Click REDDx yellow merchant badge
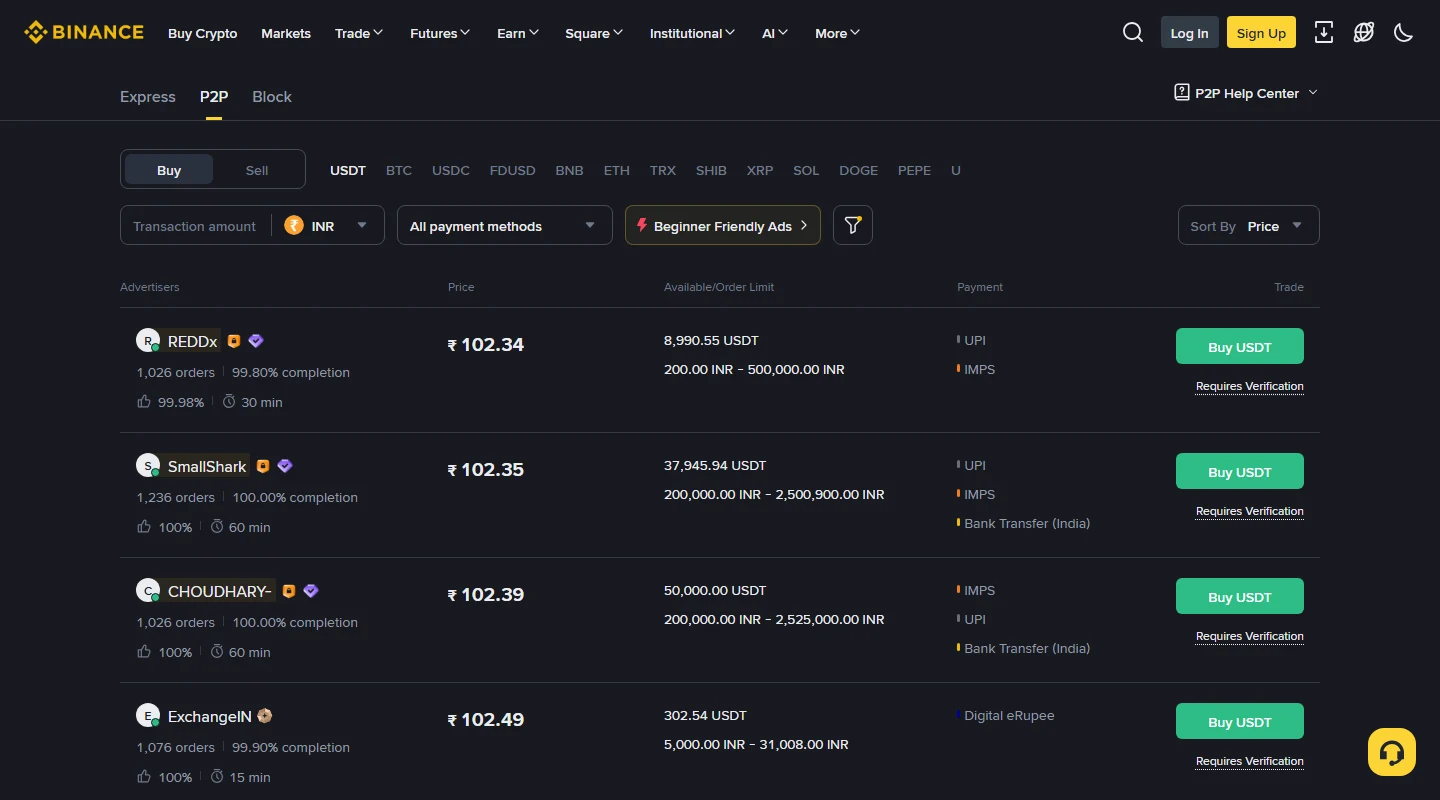This screenshot has width=1440, height=800. click(234, 341)
